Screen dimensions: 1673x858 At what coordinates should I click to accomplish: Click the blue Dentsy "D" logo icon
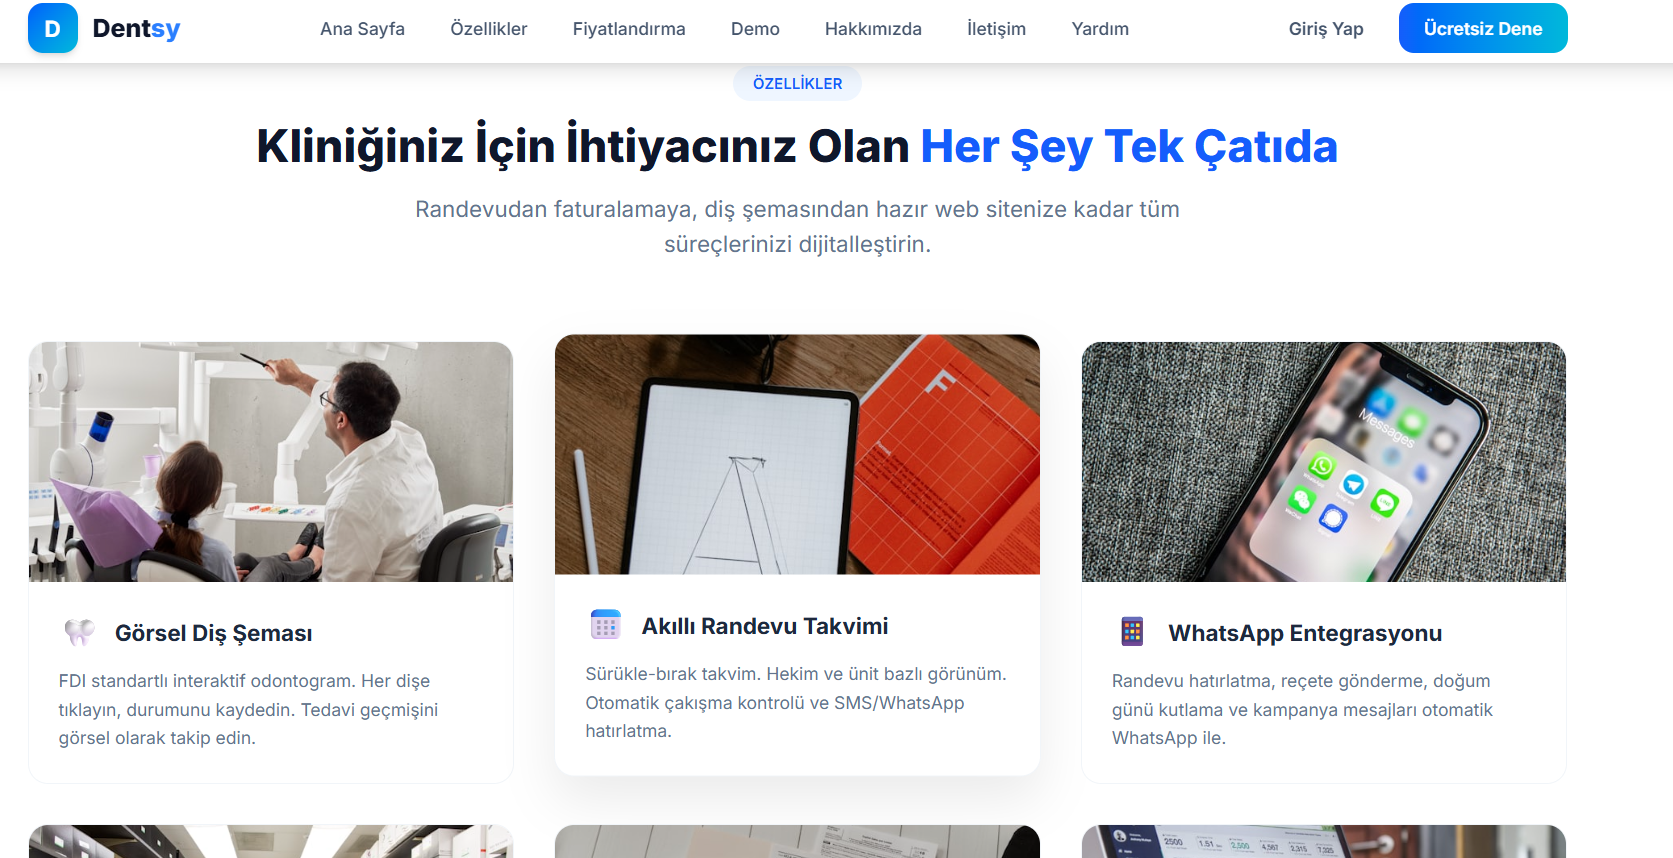point(52,28)
